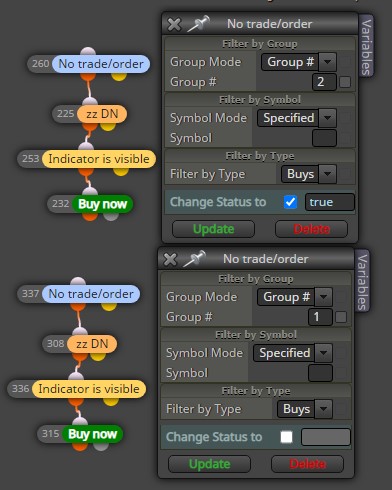Open Filter by Type dropdown showing Buys, lower panel

(305, 409)
